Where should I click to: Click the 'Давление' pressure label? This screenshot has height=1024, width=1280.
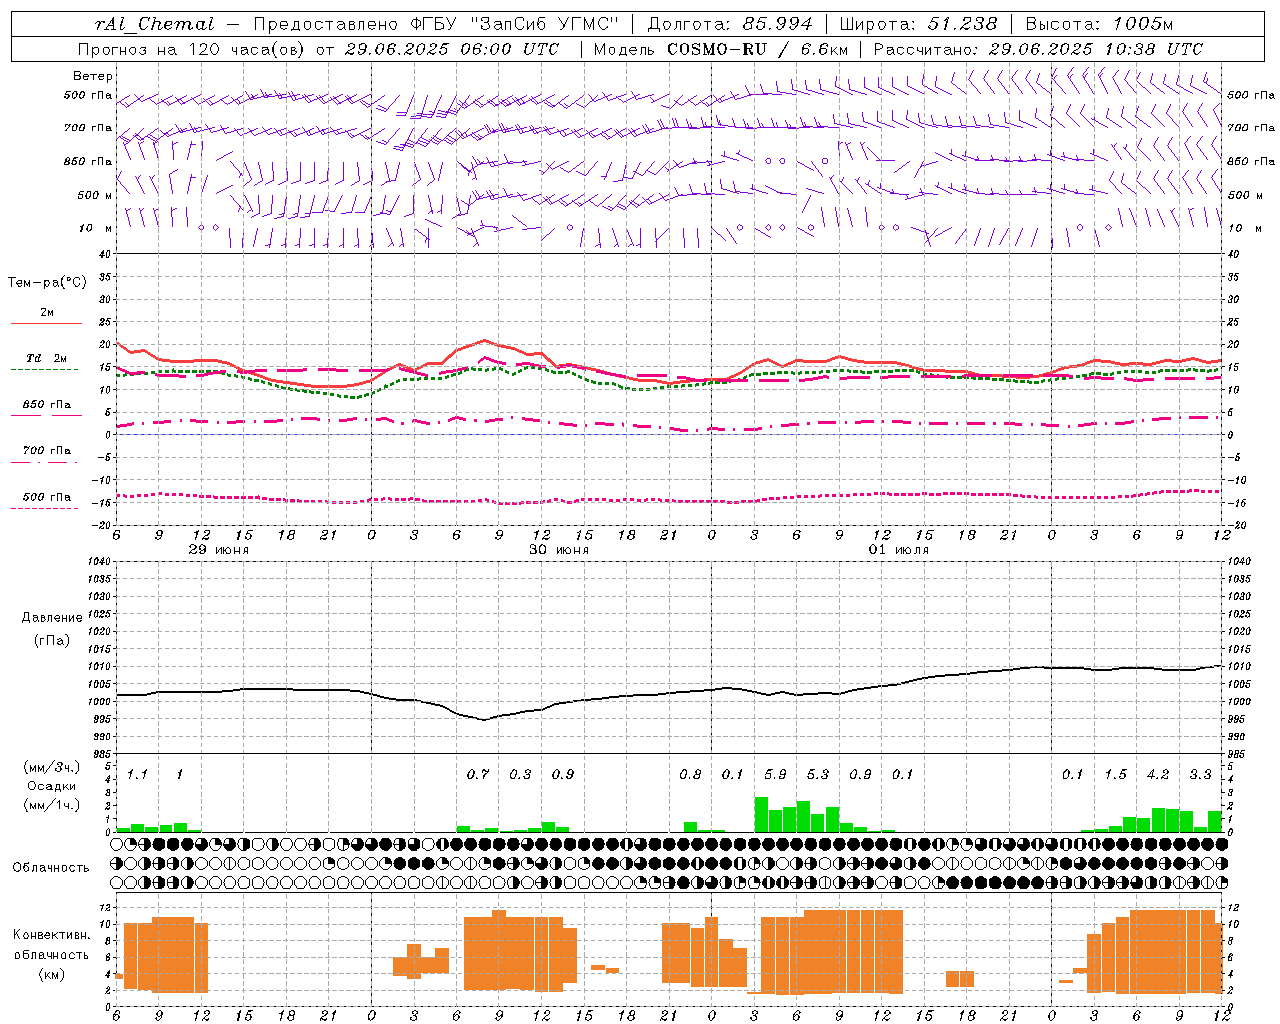coord(52,618)
